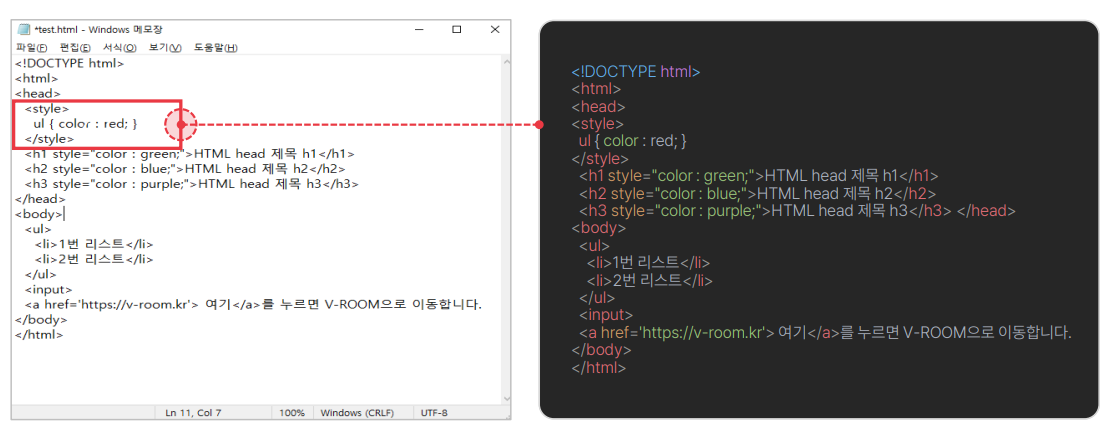Click the h2 color blue line in Notepad
This screenshot has height=434, width=1110.
coord(185,169)
